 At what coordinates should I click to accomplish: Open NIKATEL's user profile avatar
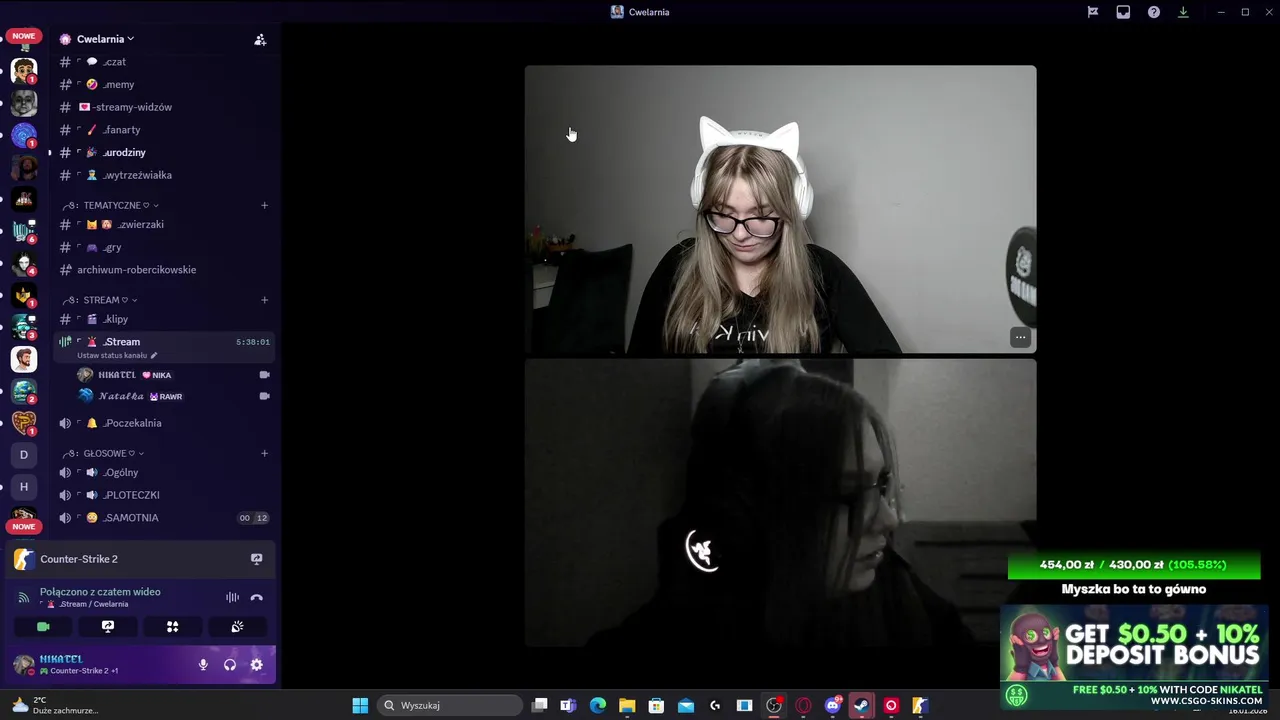click(24, 665)
